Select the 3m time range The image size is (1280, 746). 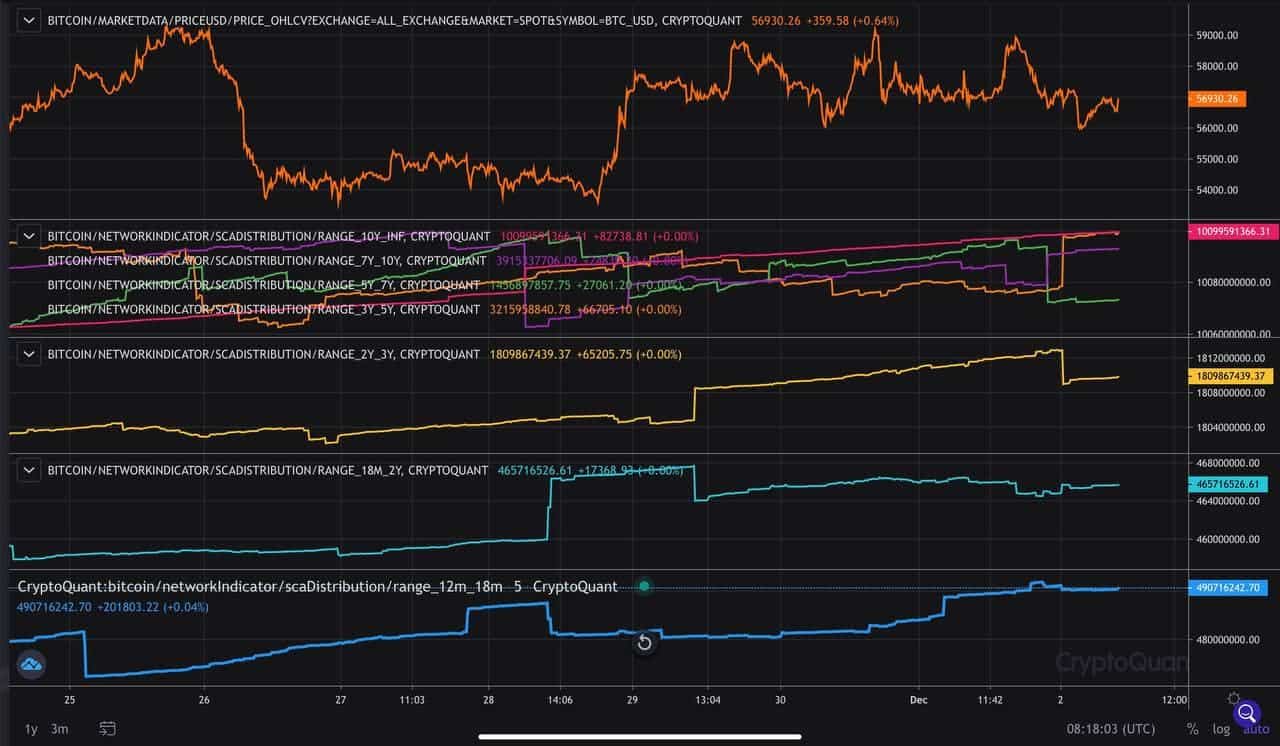tap(60, 729)
